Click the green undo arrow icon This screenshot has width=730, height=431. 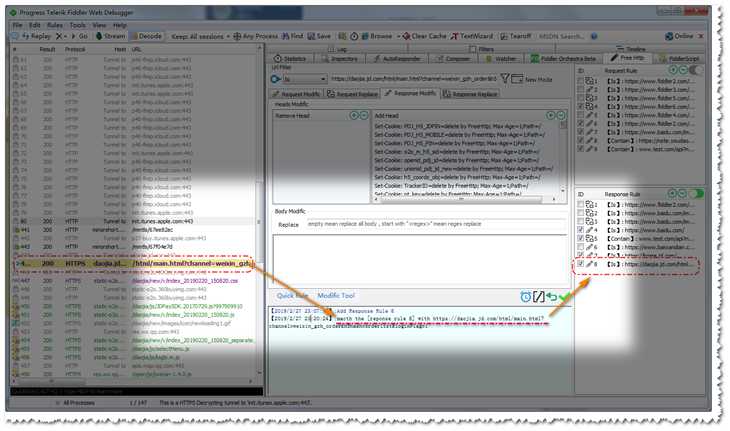tap(552, 296)
